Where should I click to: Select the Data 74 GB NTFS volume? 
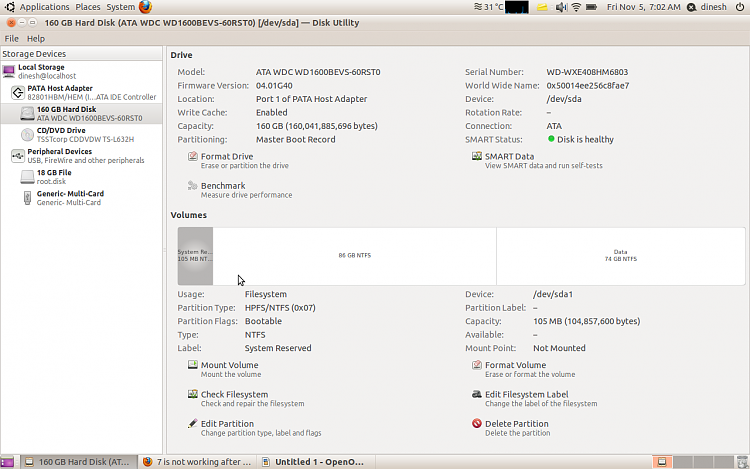click(620, 256)
